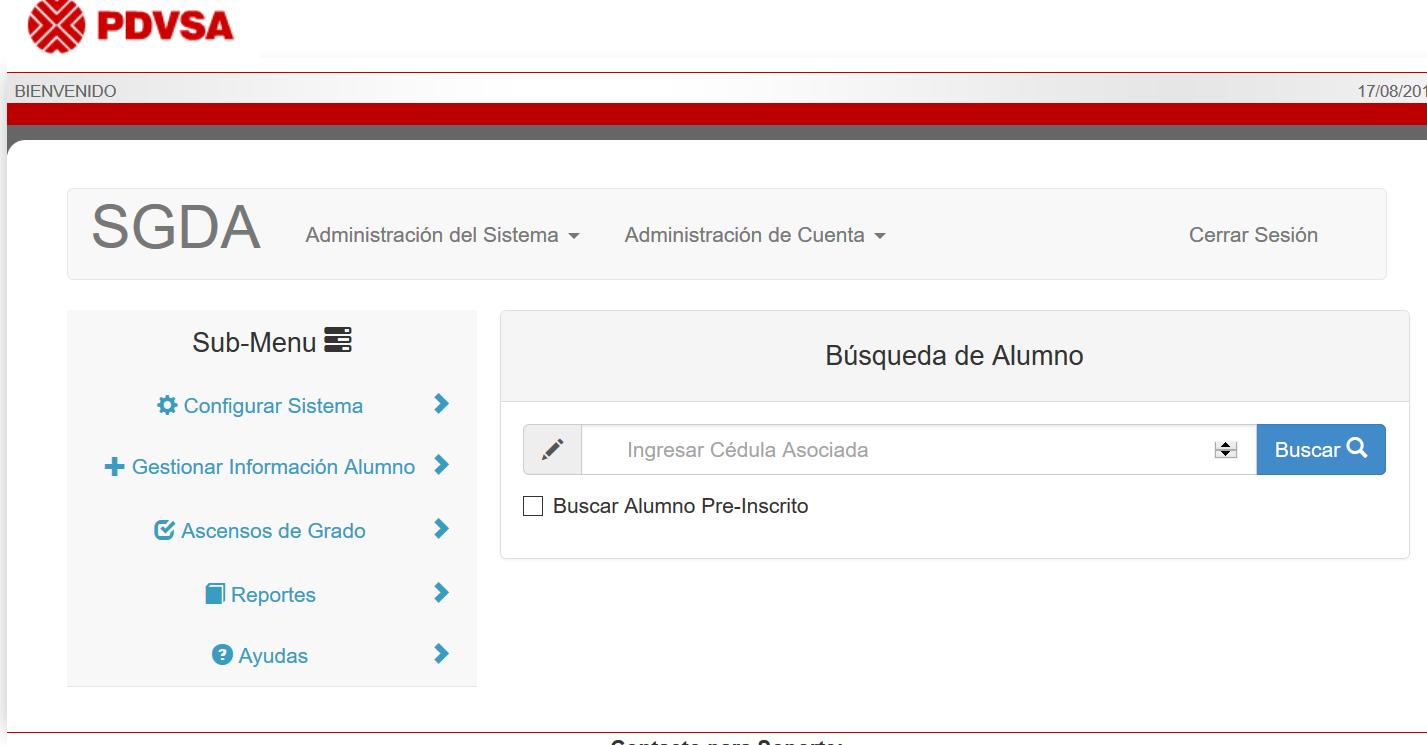This screenshot has width=1427, height=745.
Task: Click the pencil icon in search field
Action: tap(553, 450)
